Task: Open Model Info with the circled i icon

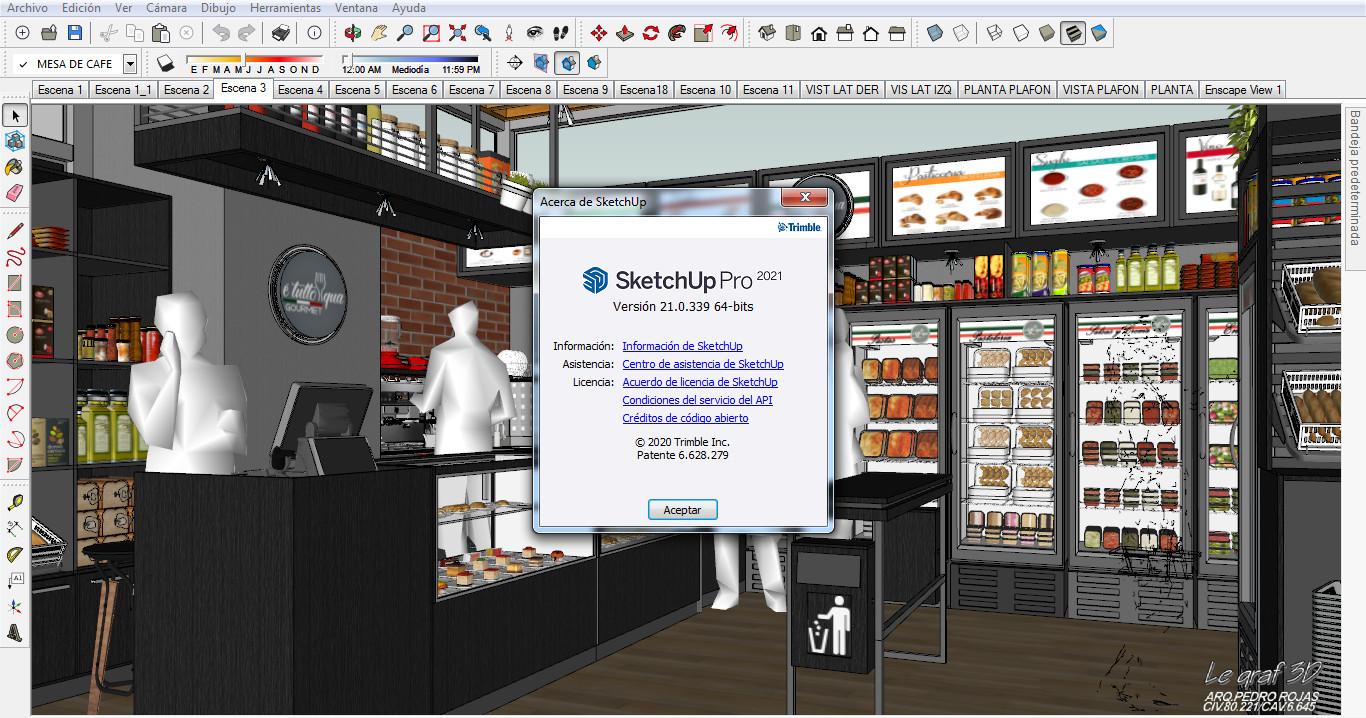Action: tap(314, 33)
